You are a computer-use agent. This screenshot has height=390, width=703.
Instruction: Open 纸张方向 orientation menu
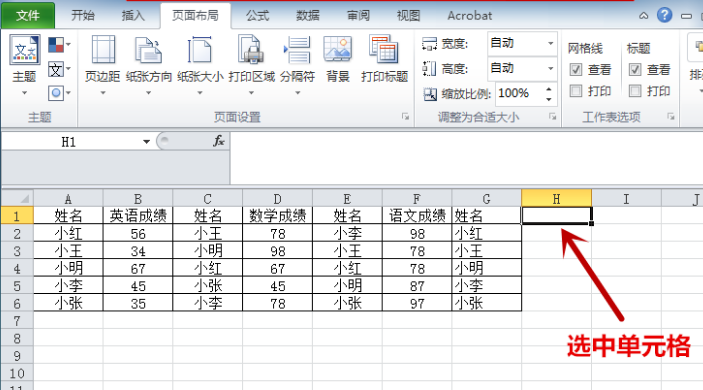tap(149, 64)
